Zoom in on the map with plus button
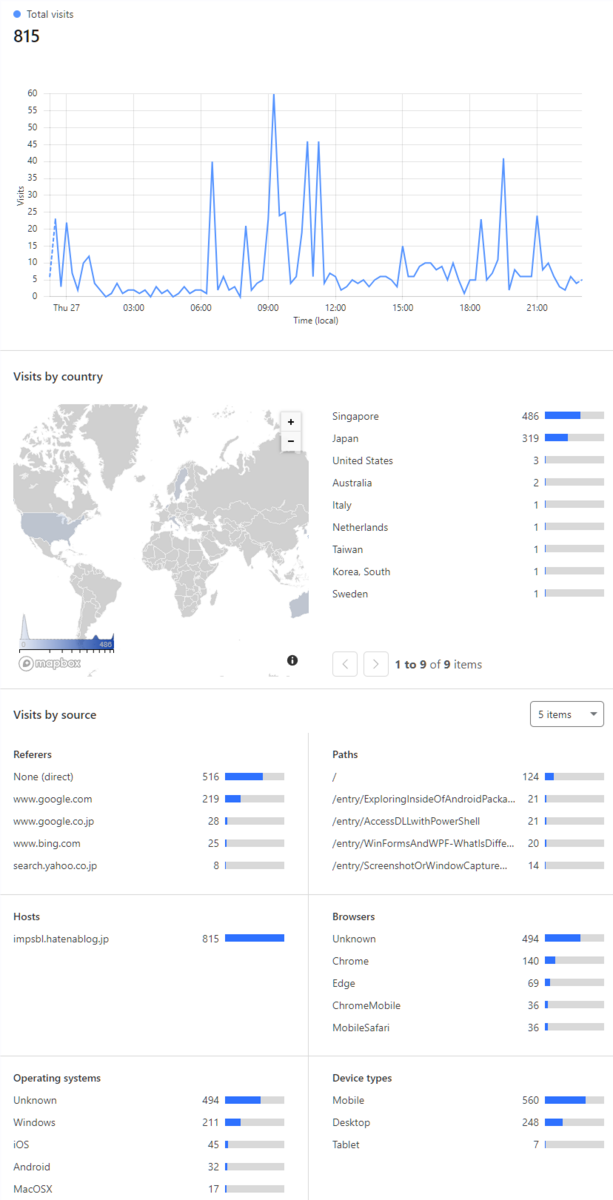The height and width of the screenshot is (1200, 613). click(291, 422)
